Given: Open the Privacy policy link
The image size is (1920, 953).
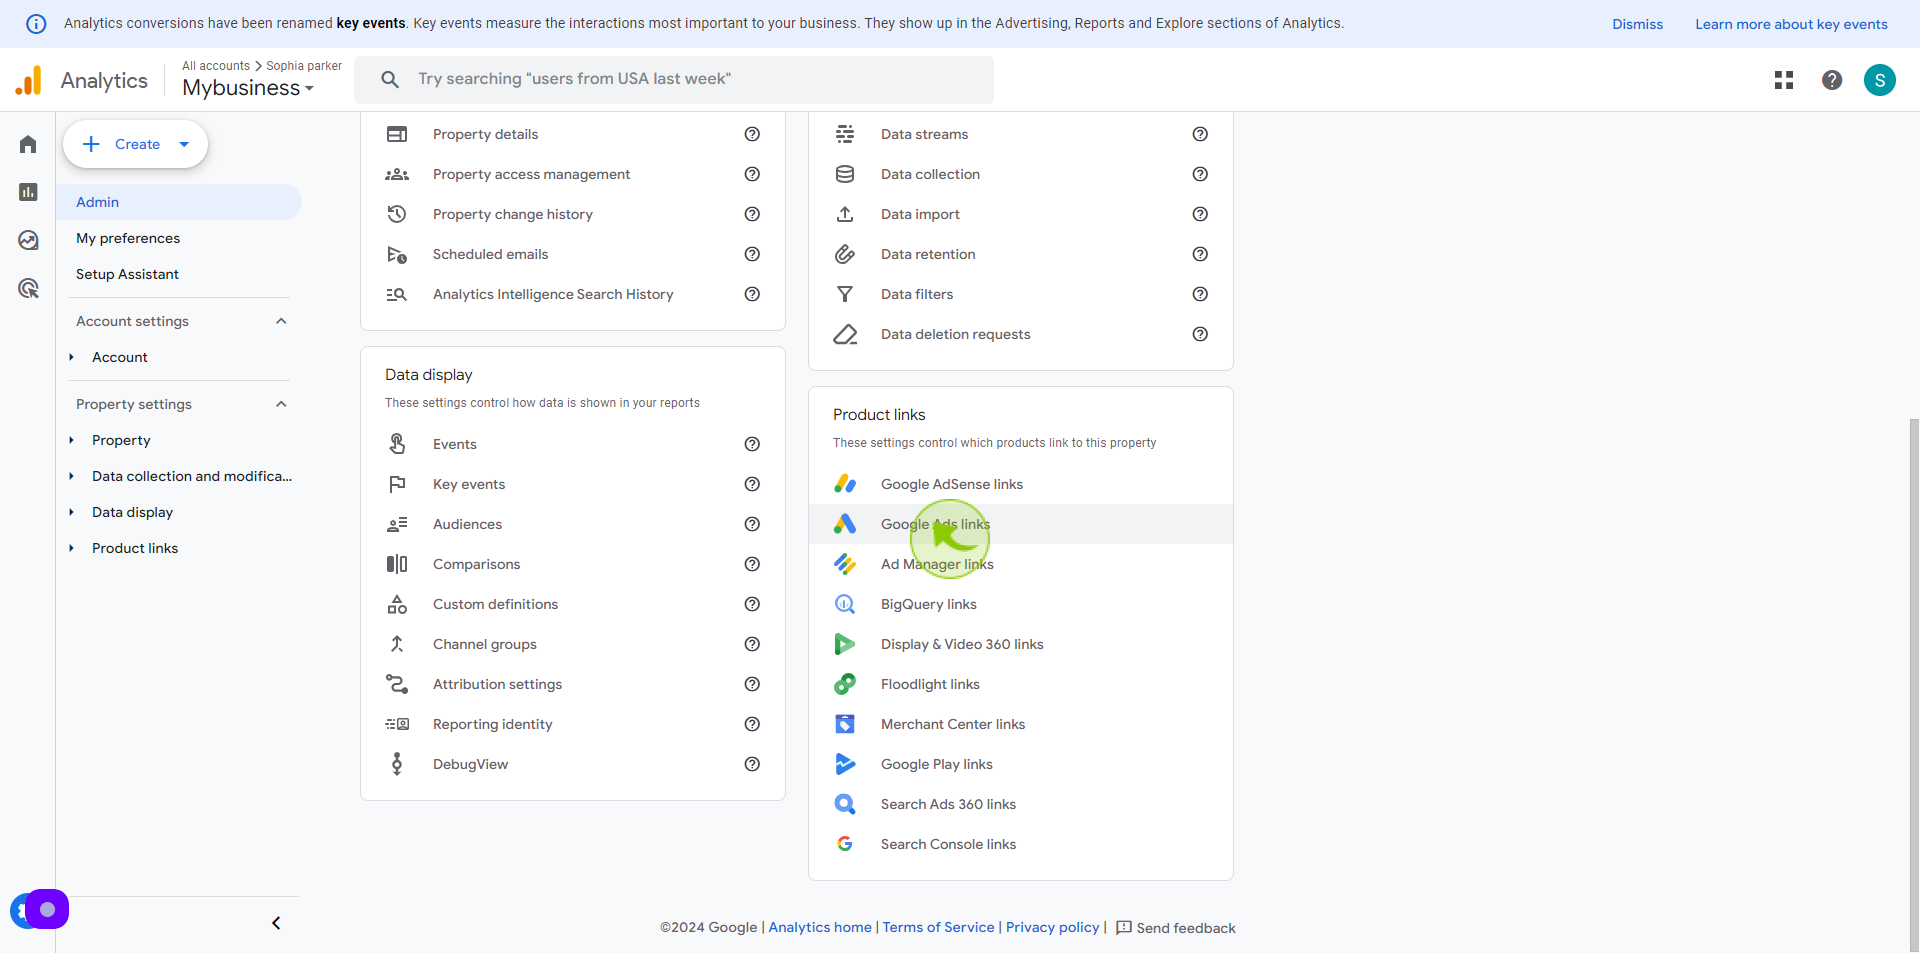Looking at the screenshot, I should pos(1052,927).
